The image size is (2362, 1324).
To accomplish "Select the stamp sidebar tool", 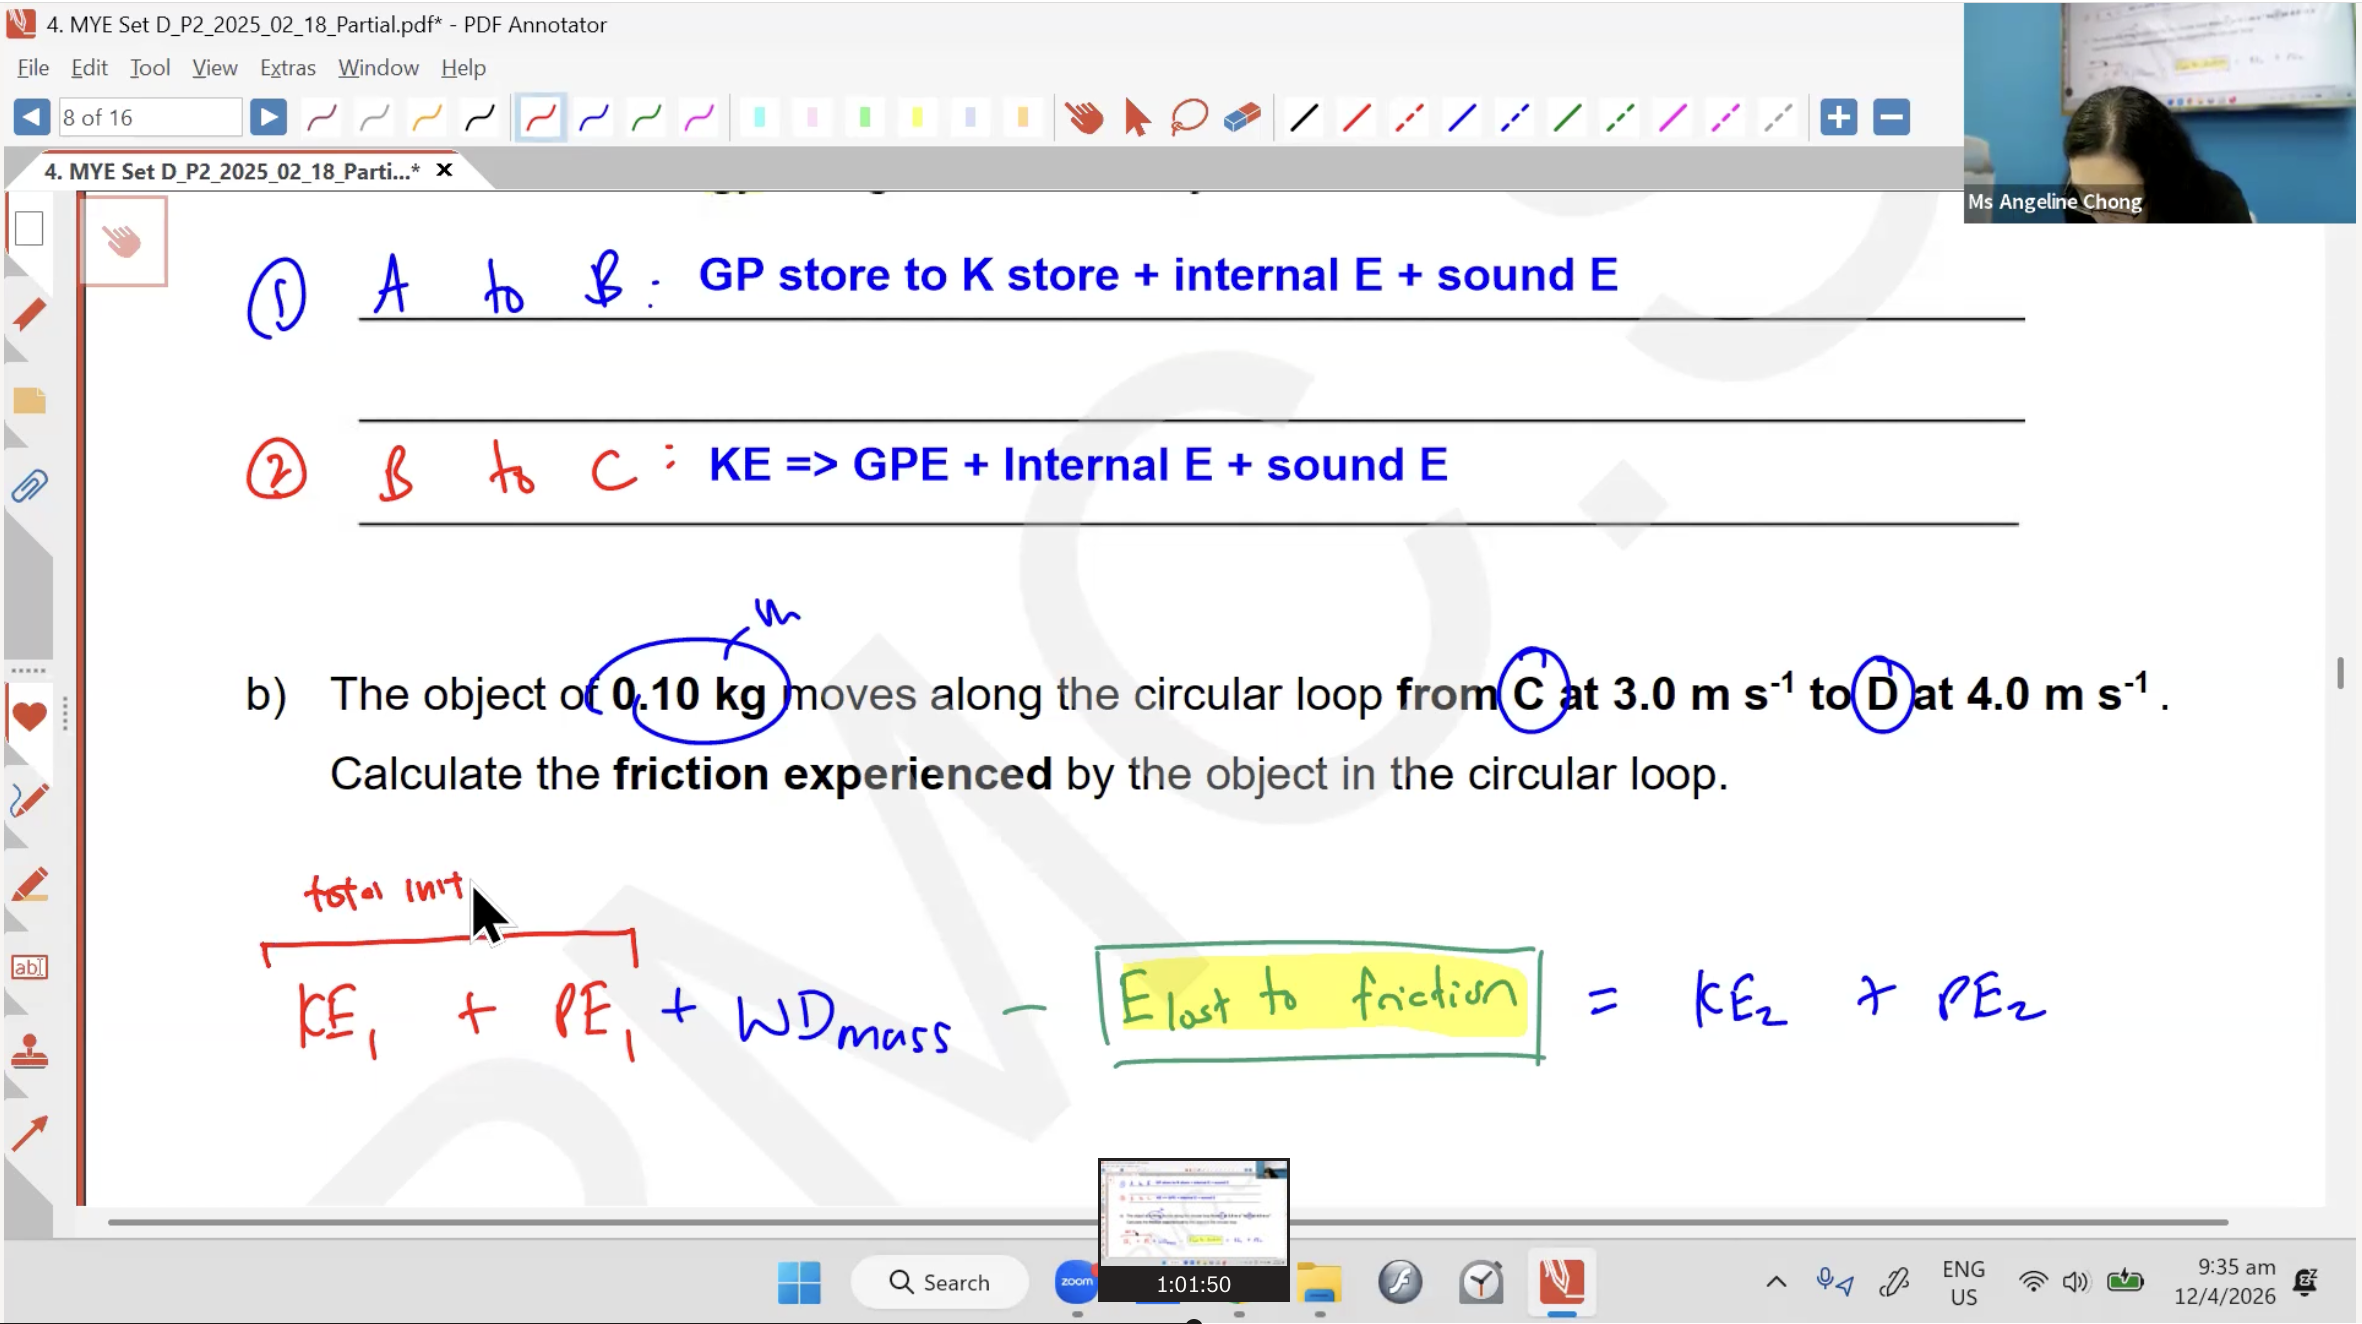I will pos(29,1051).
